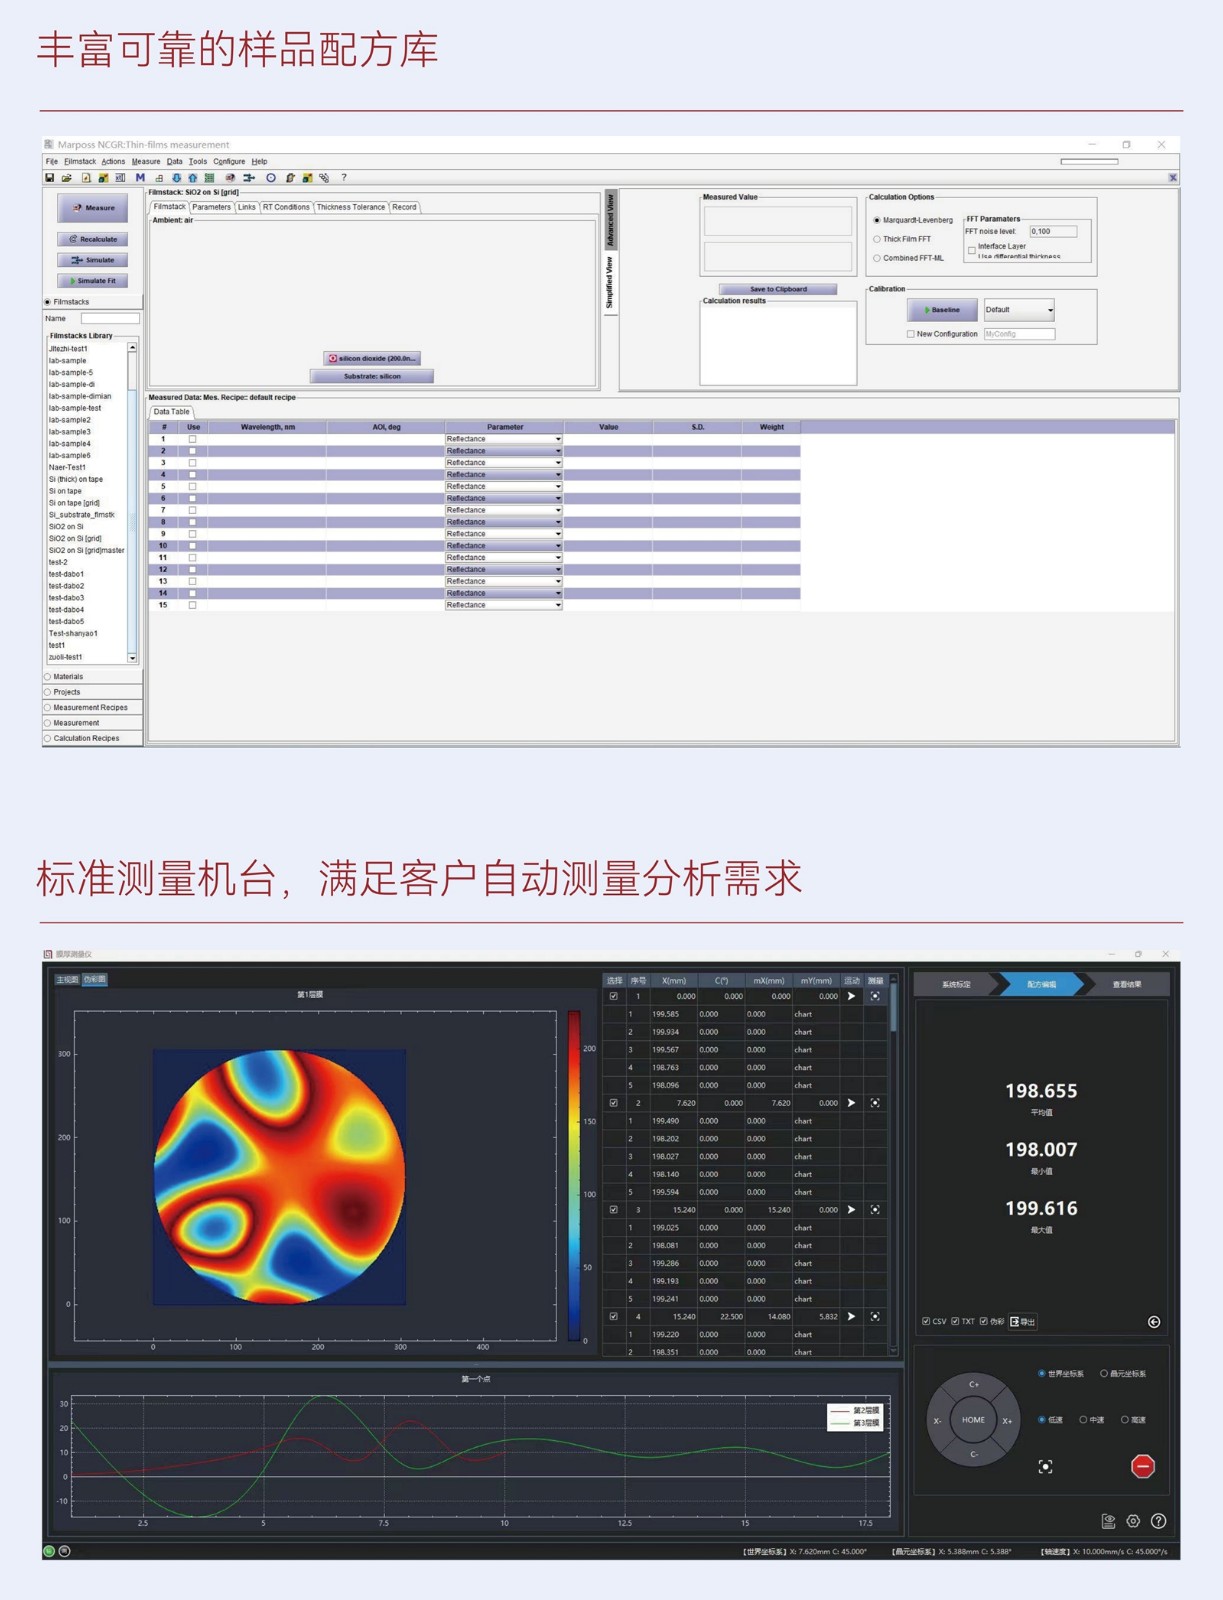The width and height of the screenshot is (1223, 1600).
Task: Click the circled back arrow icon
Action: click(x=1154, y=1322)
